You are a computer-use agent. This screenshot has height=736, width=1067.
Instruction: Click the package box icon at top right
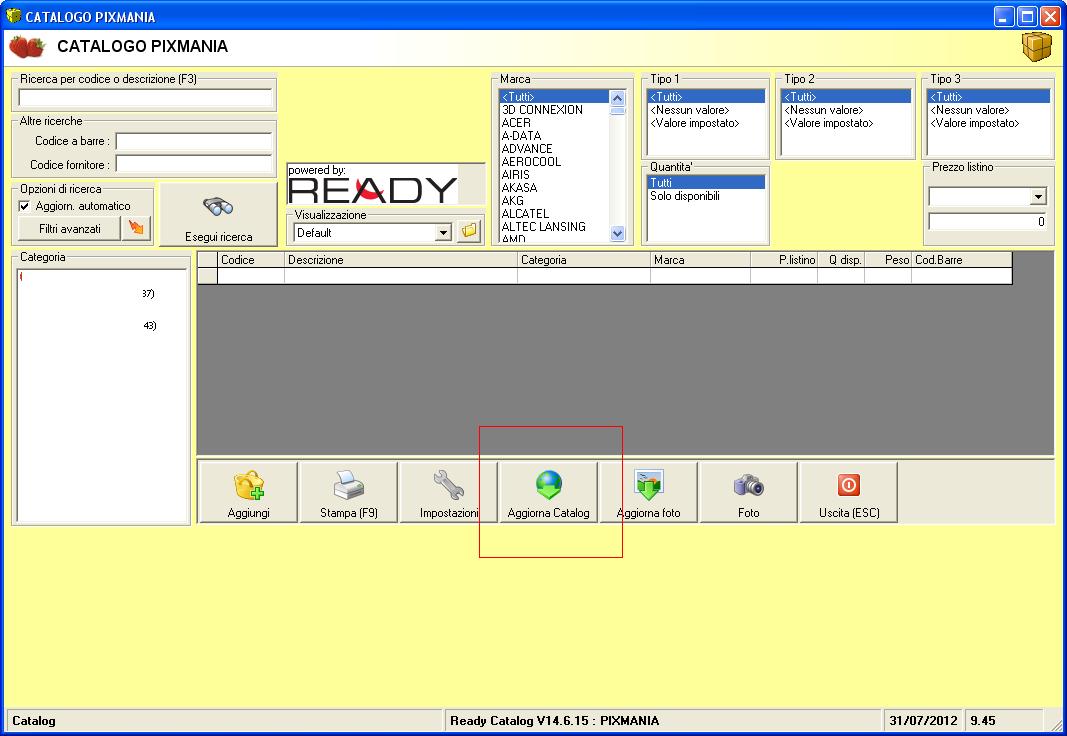[x=1036, y=46]
